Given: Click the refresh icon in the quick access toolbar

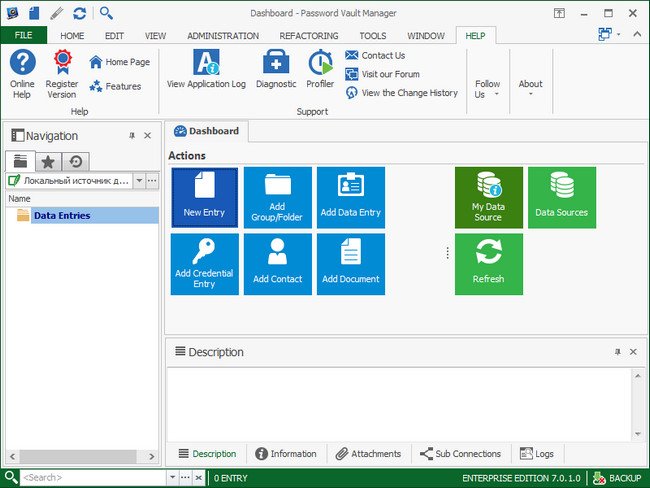Looking at the screenshot, I should [79, 13].
